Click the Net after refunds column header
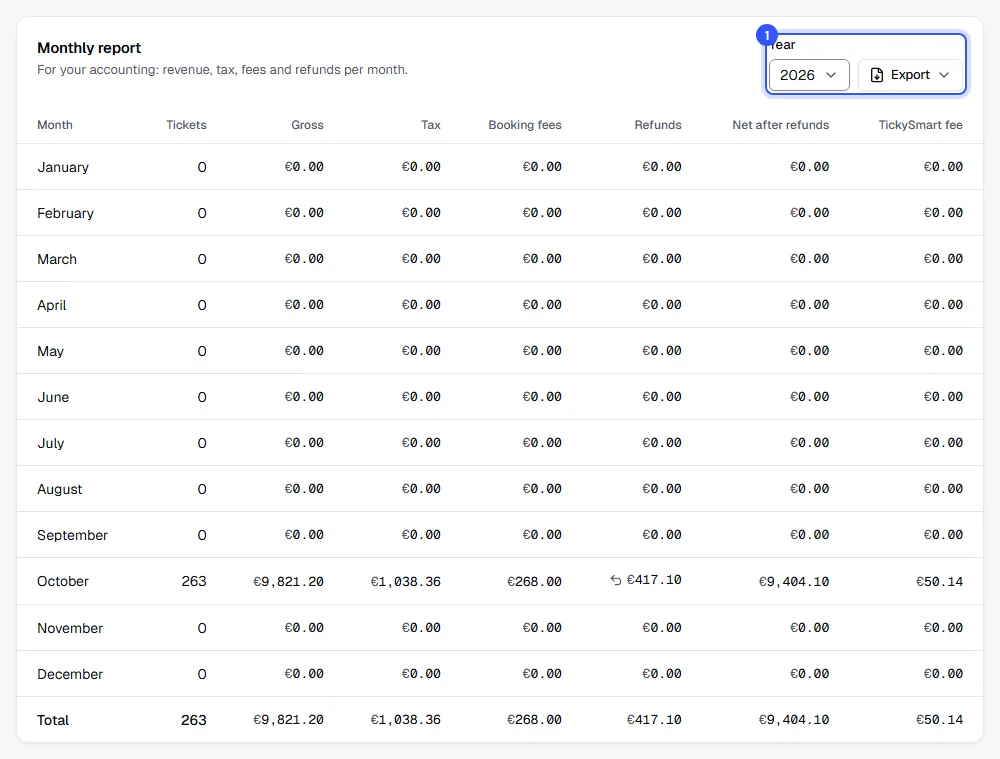Screen dimensions: 1000x759 pyautogui.click(x=781, y=125)
